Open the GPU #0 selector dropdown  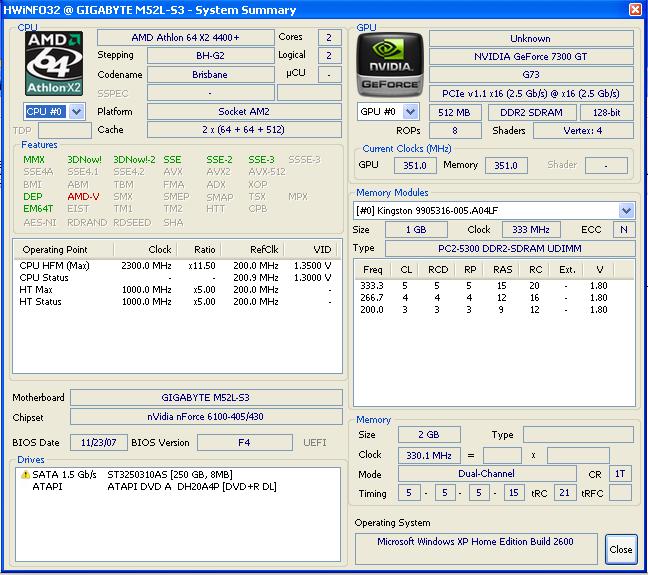pyautogui.click(x=410, y=111)
